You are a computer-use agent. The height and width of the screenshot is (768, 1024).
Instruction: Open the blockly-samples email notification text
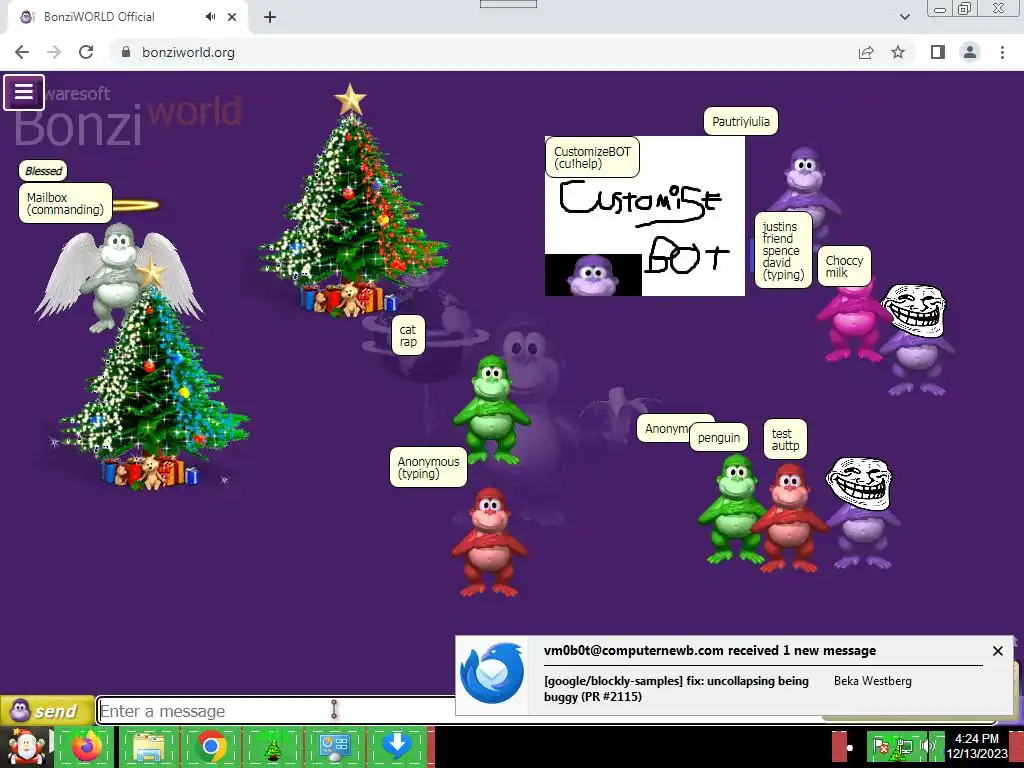pyautogui.click(x=676, y=688)
